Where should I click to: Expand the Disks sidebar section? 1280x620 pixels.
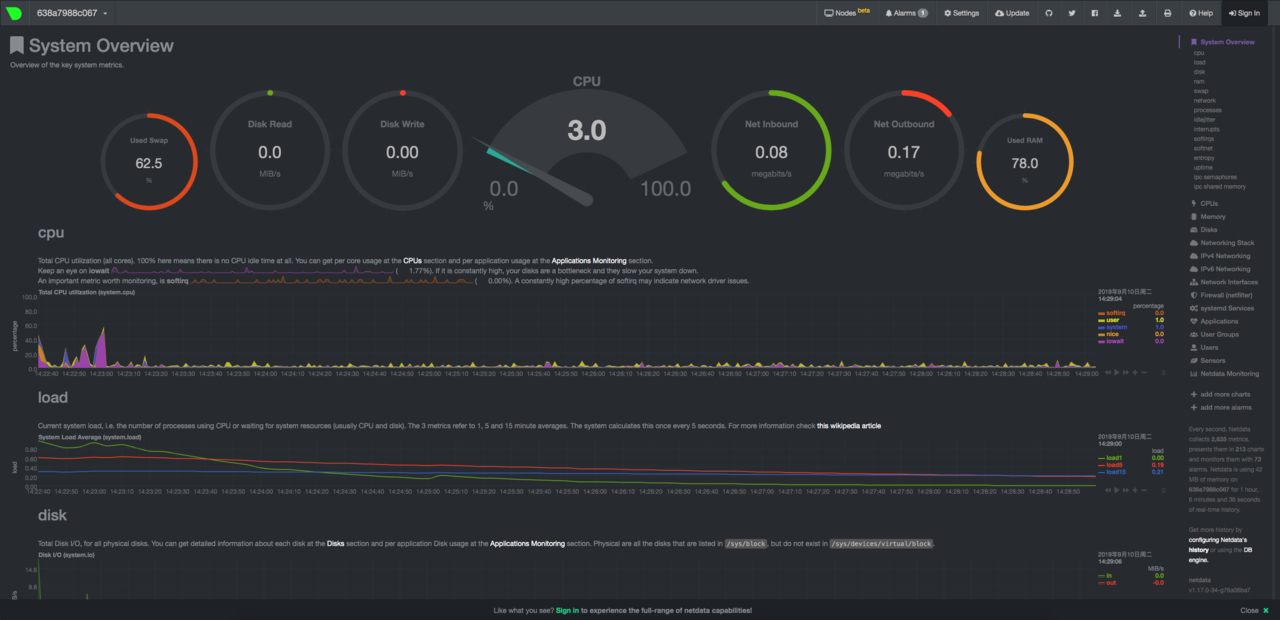click(1204, 229)
